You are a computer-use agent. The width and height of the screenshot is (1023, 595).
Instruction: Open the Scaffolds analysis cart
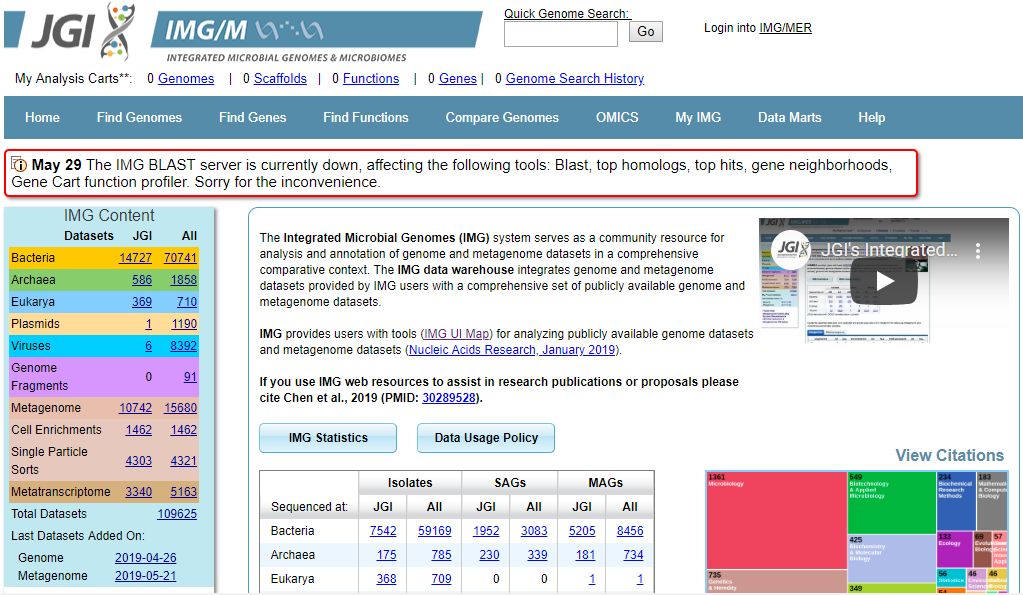point(280,78)
